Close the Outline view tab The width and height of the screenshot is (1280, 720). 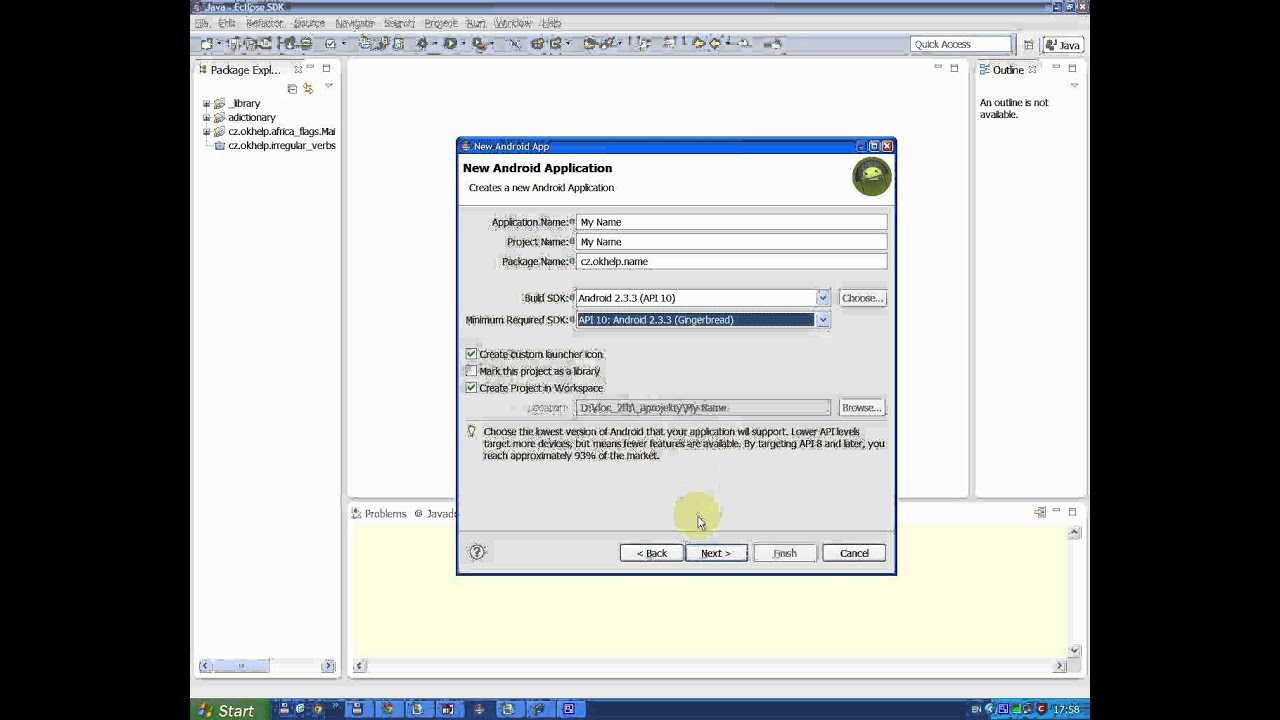[x=1034, y=69]
